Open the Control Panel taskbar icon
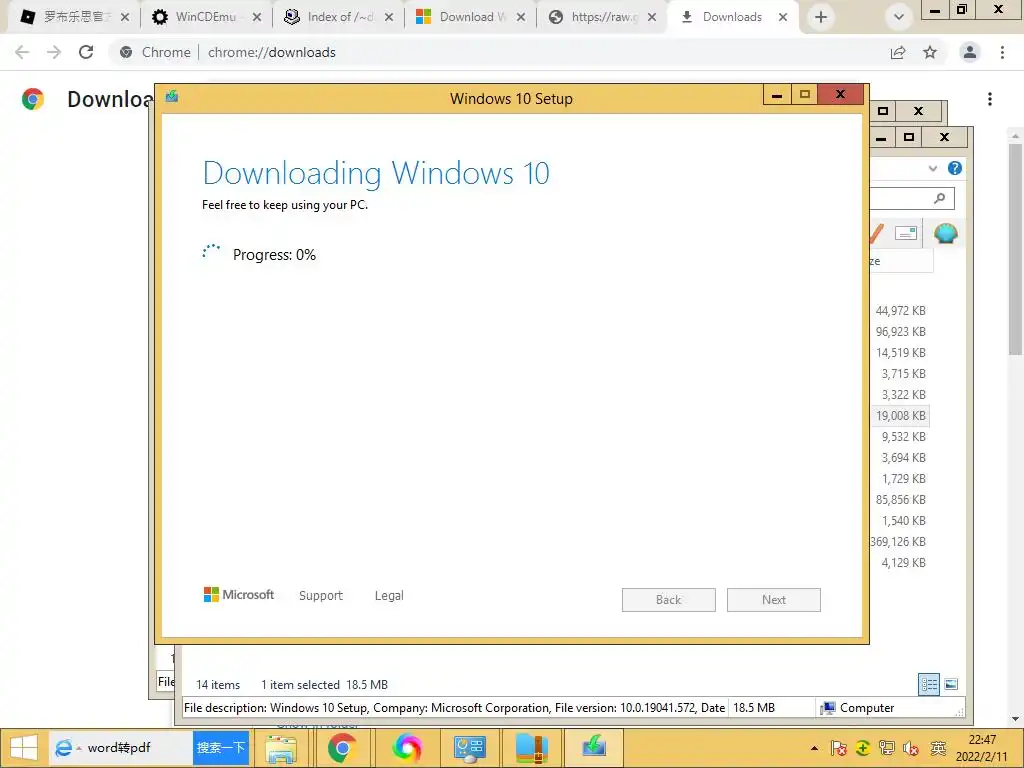 tap(469, 748)
